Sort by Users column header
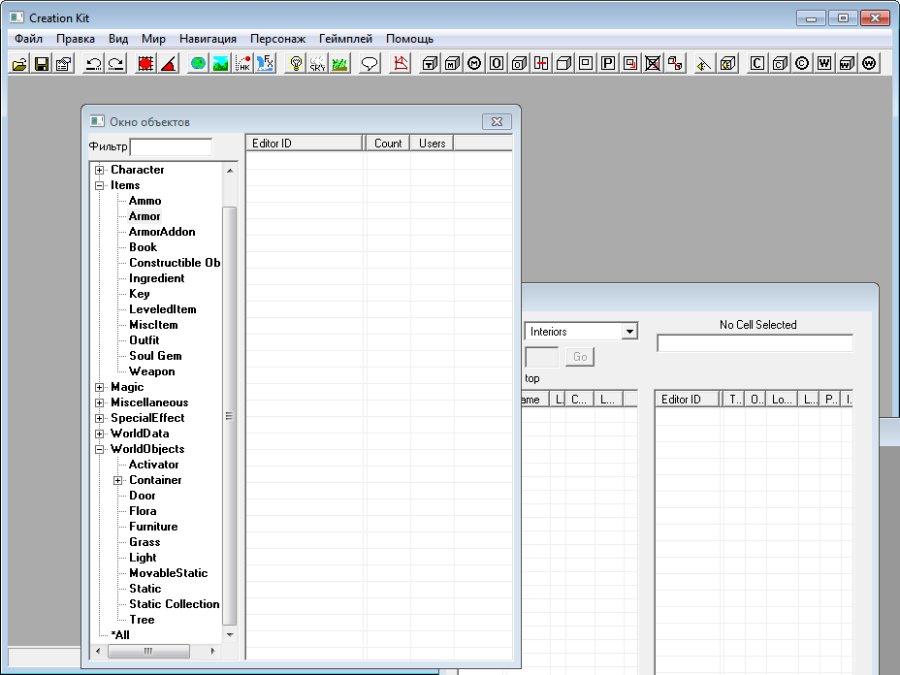Screen dimensions: 900x675 click(x=432, y=143)
